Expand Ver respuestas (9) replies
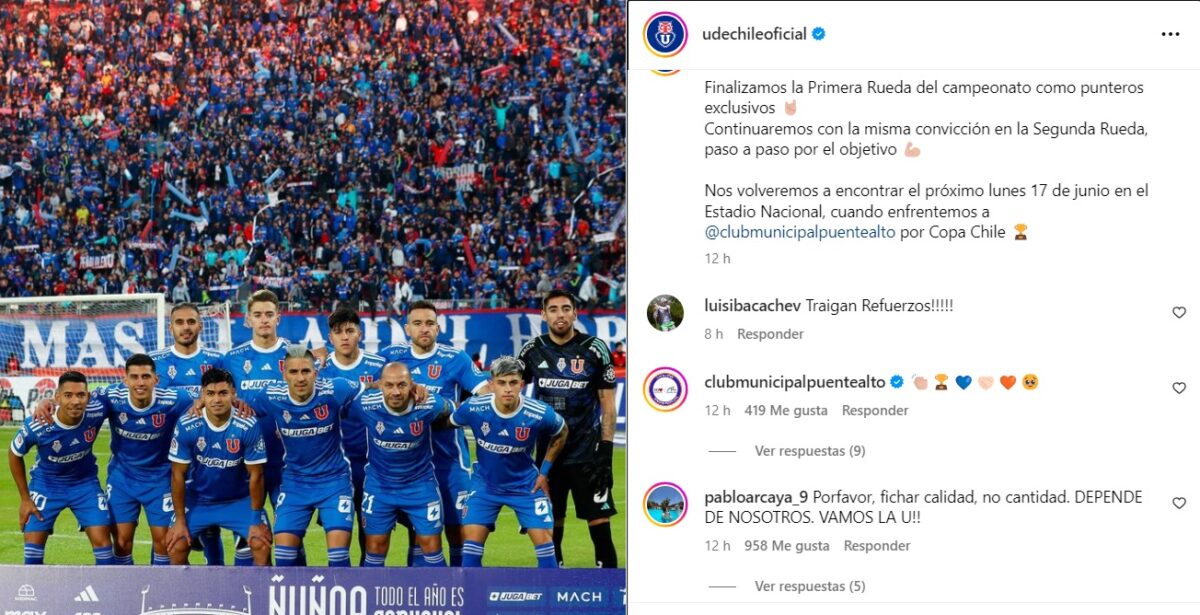The image size is (1200, 615). tap(810, 451)
